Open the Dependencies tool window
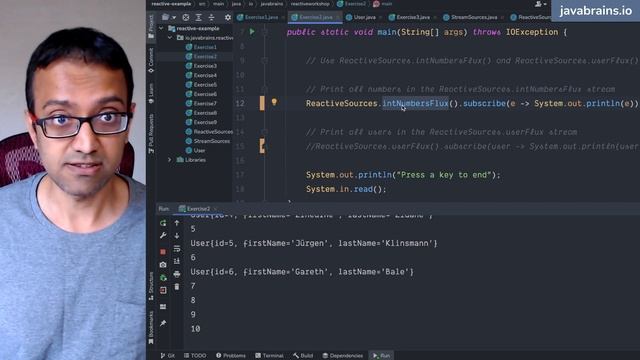The width and height of the screenshot is (640, 360). pyautogui.click(x=342, y=356)
